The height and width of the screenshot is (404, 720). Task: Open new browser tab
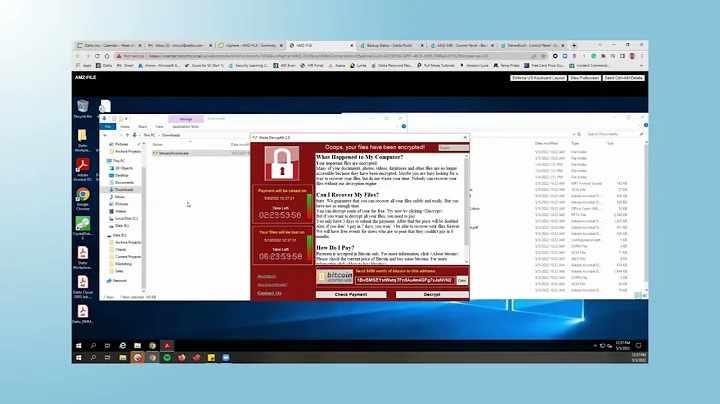click(574, 45)
